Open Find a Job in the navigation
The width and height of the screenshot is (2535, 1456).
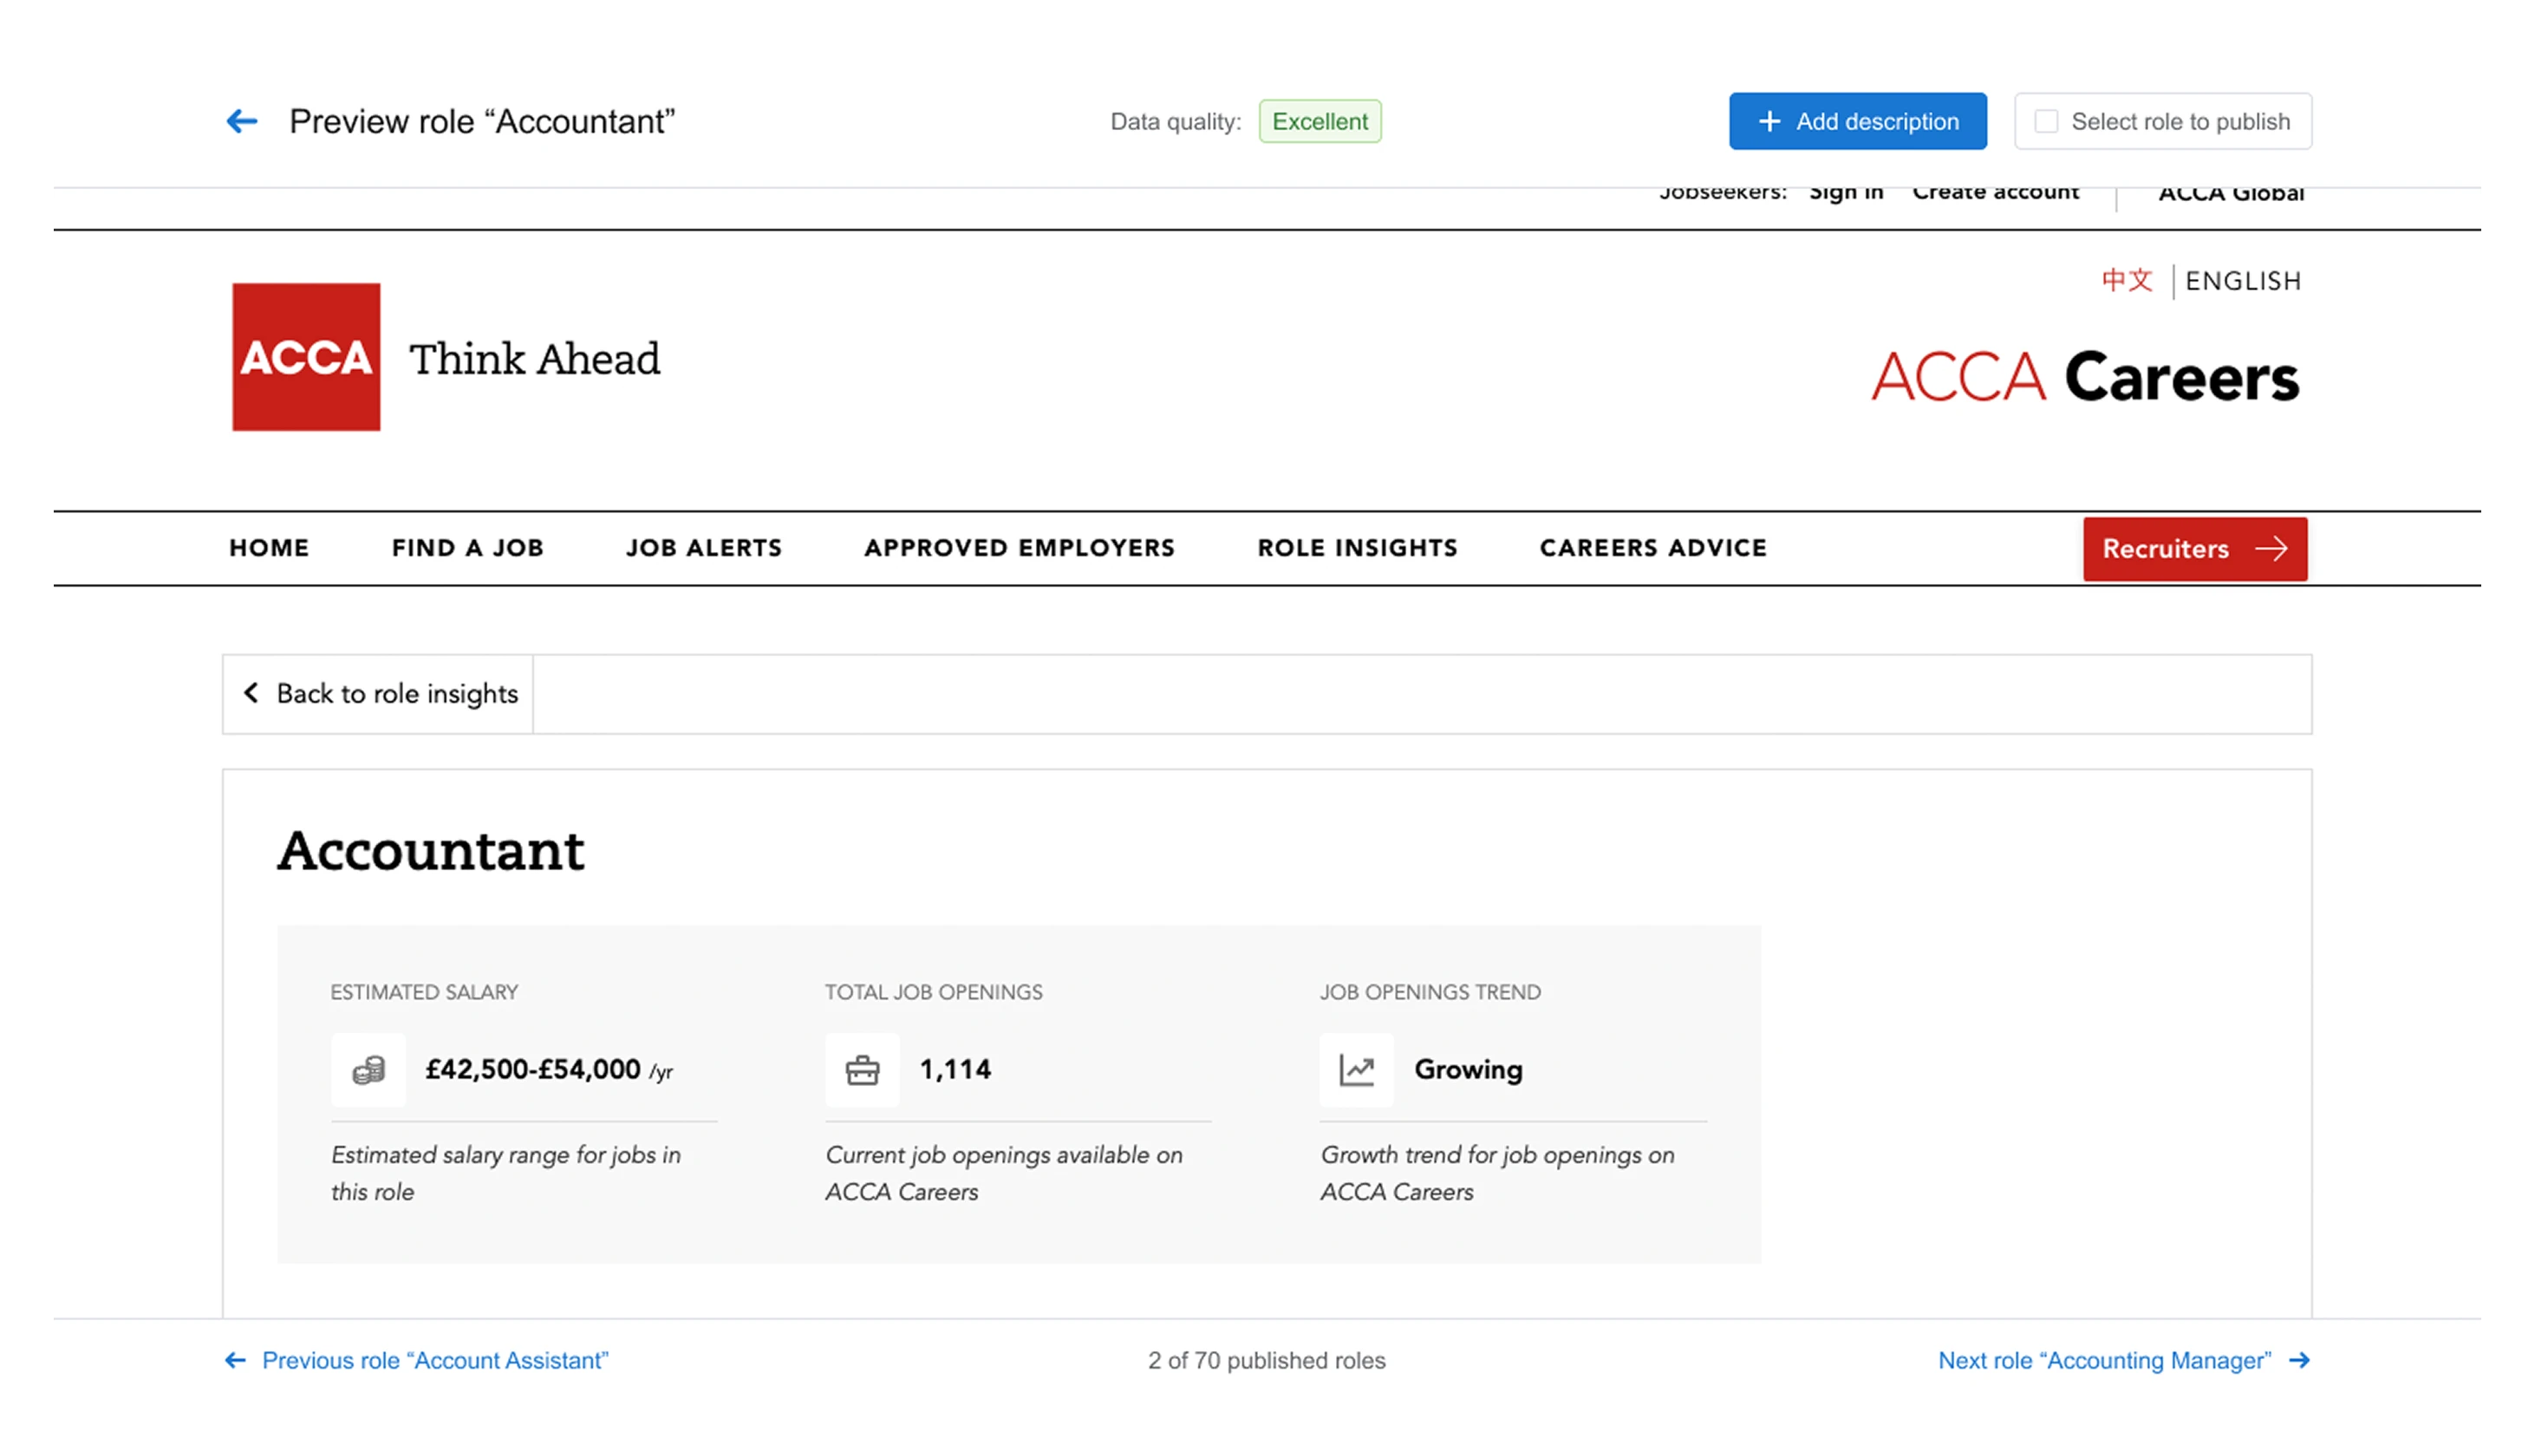(468, 548)
